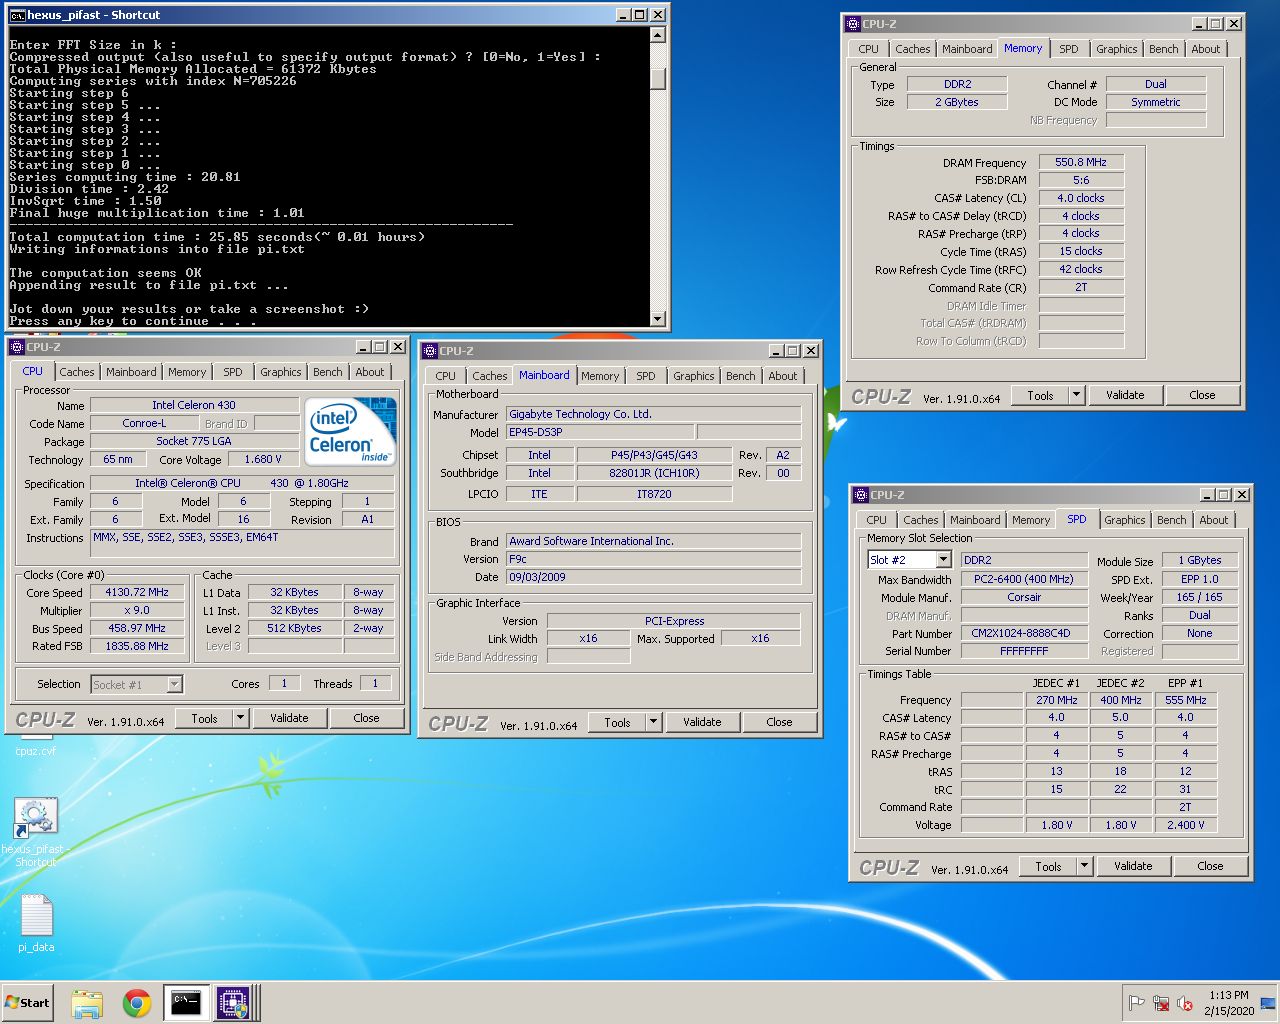Click the clock showing 1:13 PM

coord(1229,1003)
